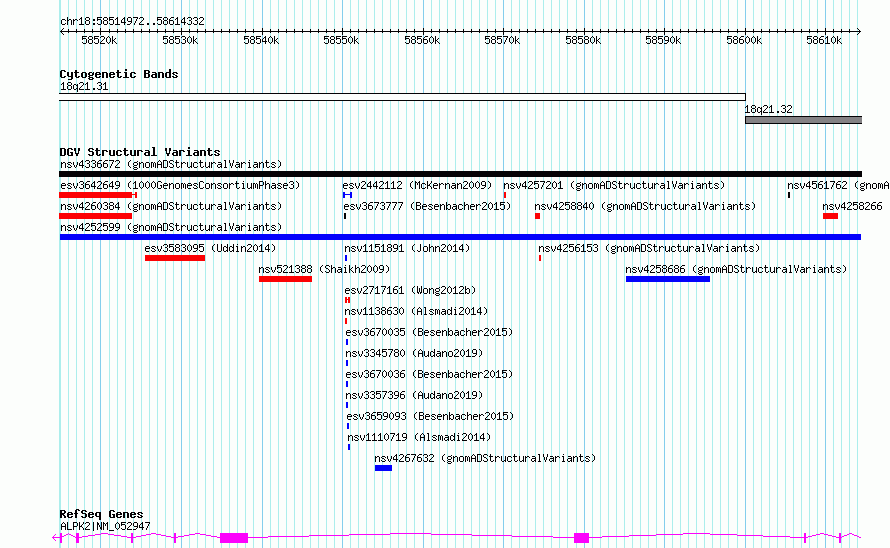Click the 58550k ruler tick label
The height and width of the screenshot is (548, 890).
[341, 41]
